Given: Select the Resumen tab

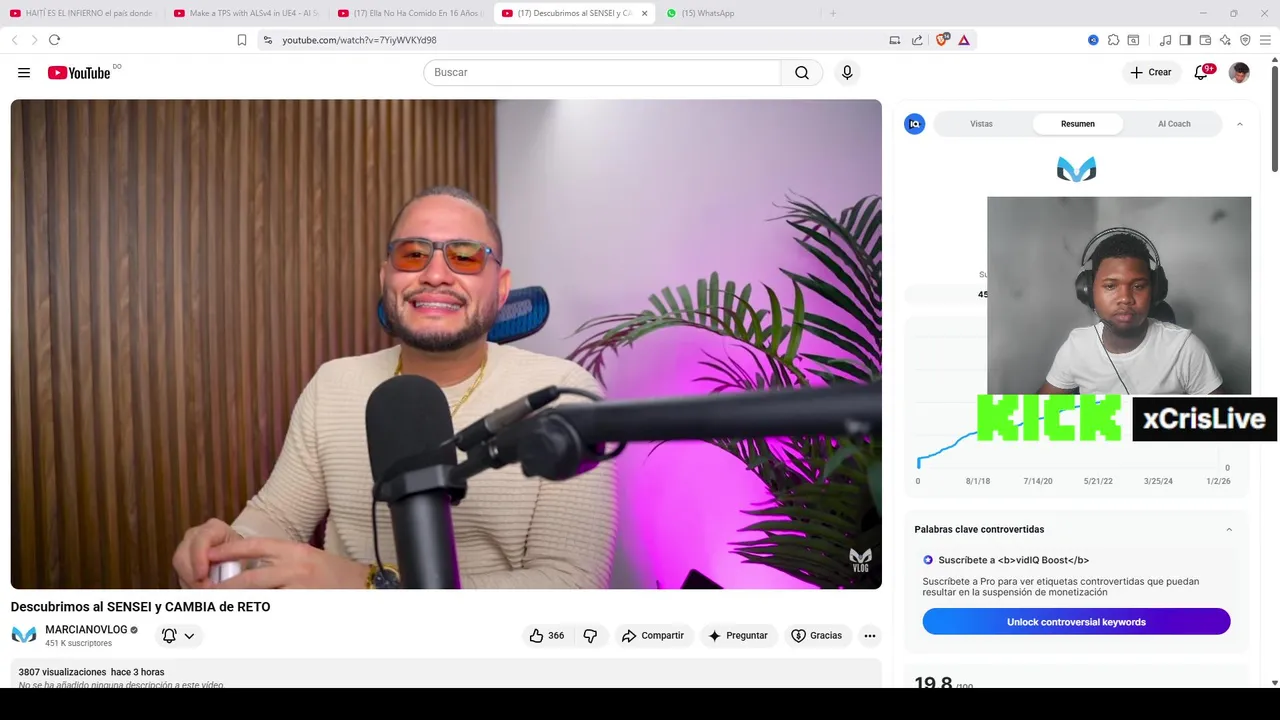Looking at the screenshot, I should (1078, 124).
